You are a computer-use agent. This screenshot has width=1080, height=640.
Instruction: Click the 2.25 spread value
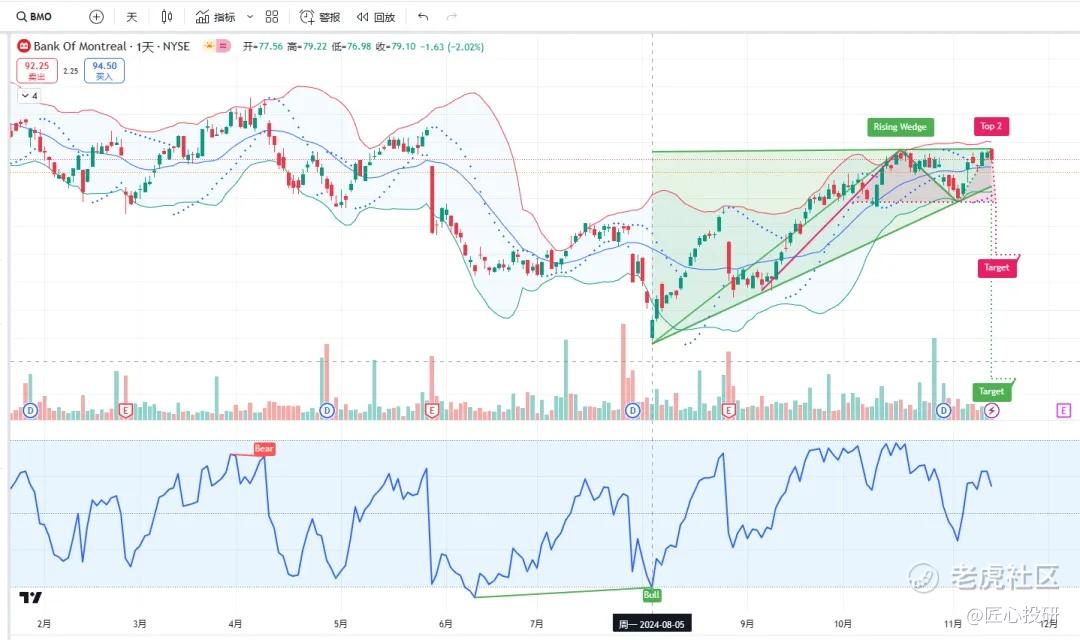pos(71,71)
